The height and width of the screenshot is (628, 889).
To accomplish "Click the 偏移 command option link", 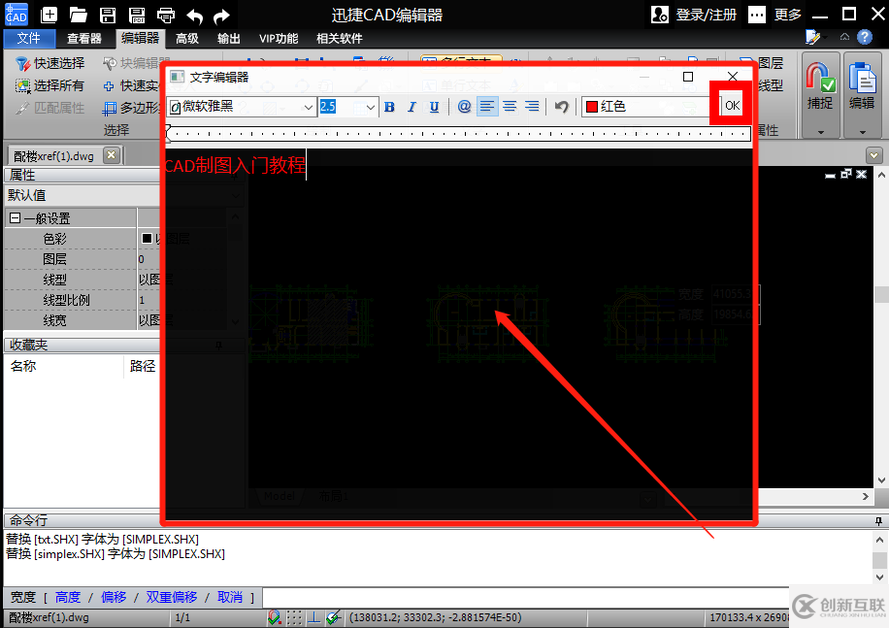I will [113, 597].
